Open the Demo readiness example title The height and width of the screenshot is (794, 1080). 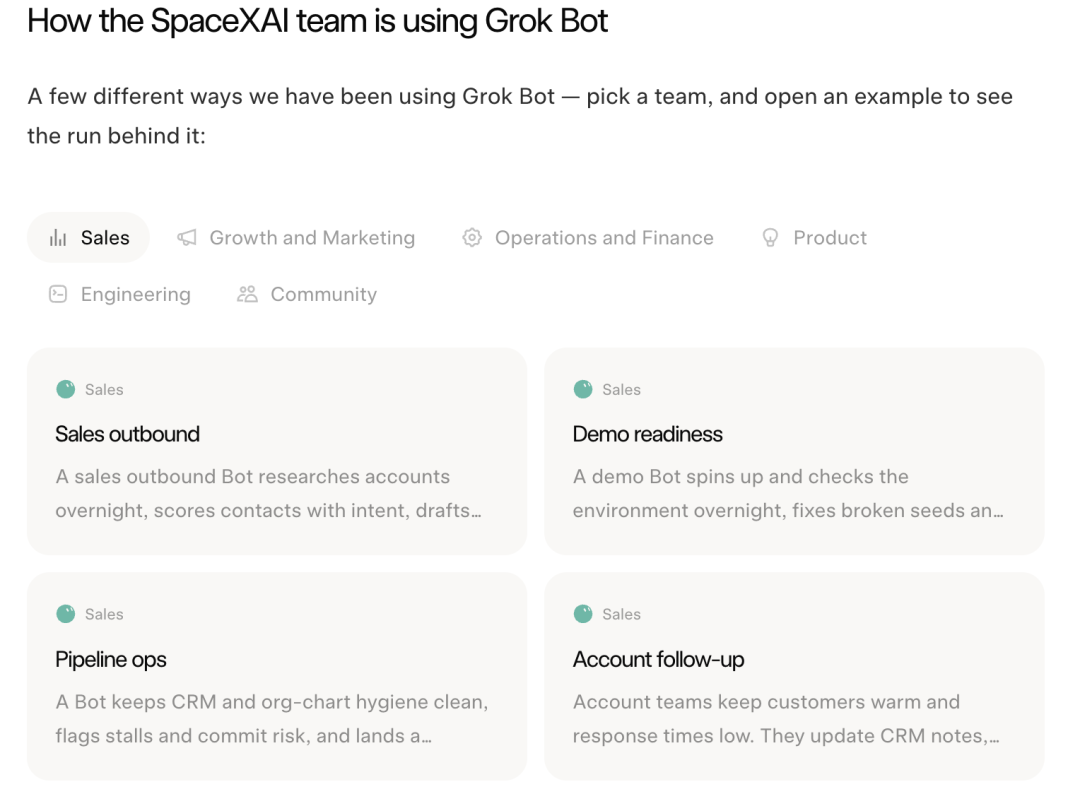(x=647, y=434)
